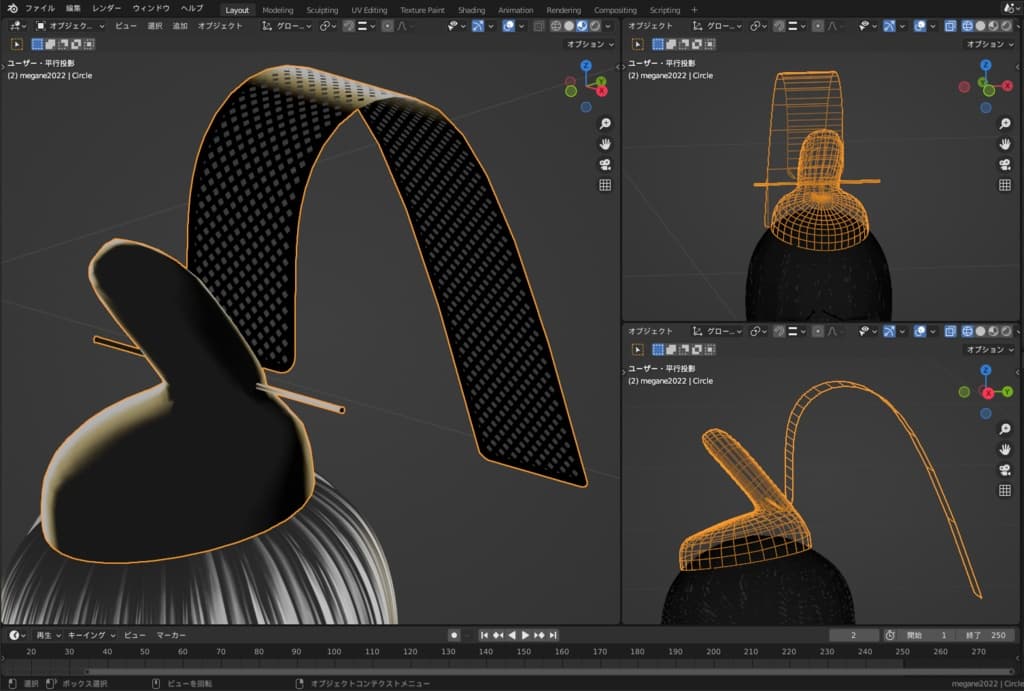Toggle X-ray display in the top-right viewport
The height and width of the screenshot is (691, 1024).
pos(951,26)
